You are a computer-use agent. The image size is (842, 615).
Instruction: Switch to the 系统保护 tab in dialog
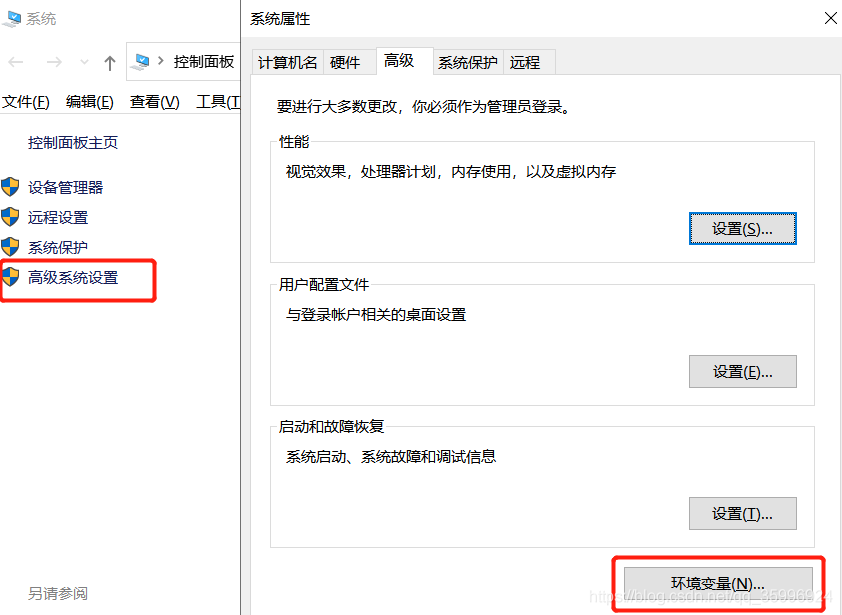point(467,62)
